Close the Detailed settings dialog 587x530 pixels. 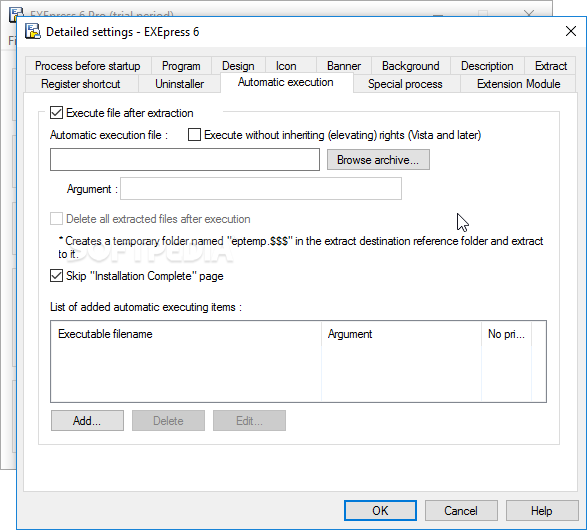click(571, 31)
